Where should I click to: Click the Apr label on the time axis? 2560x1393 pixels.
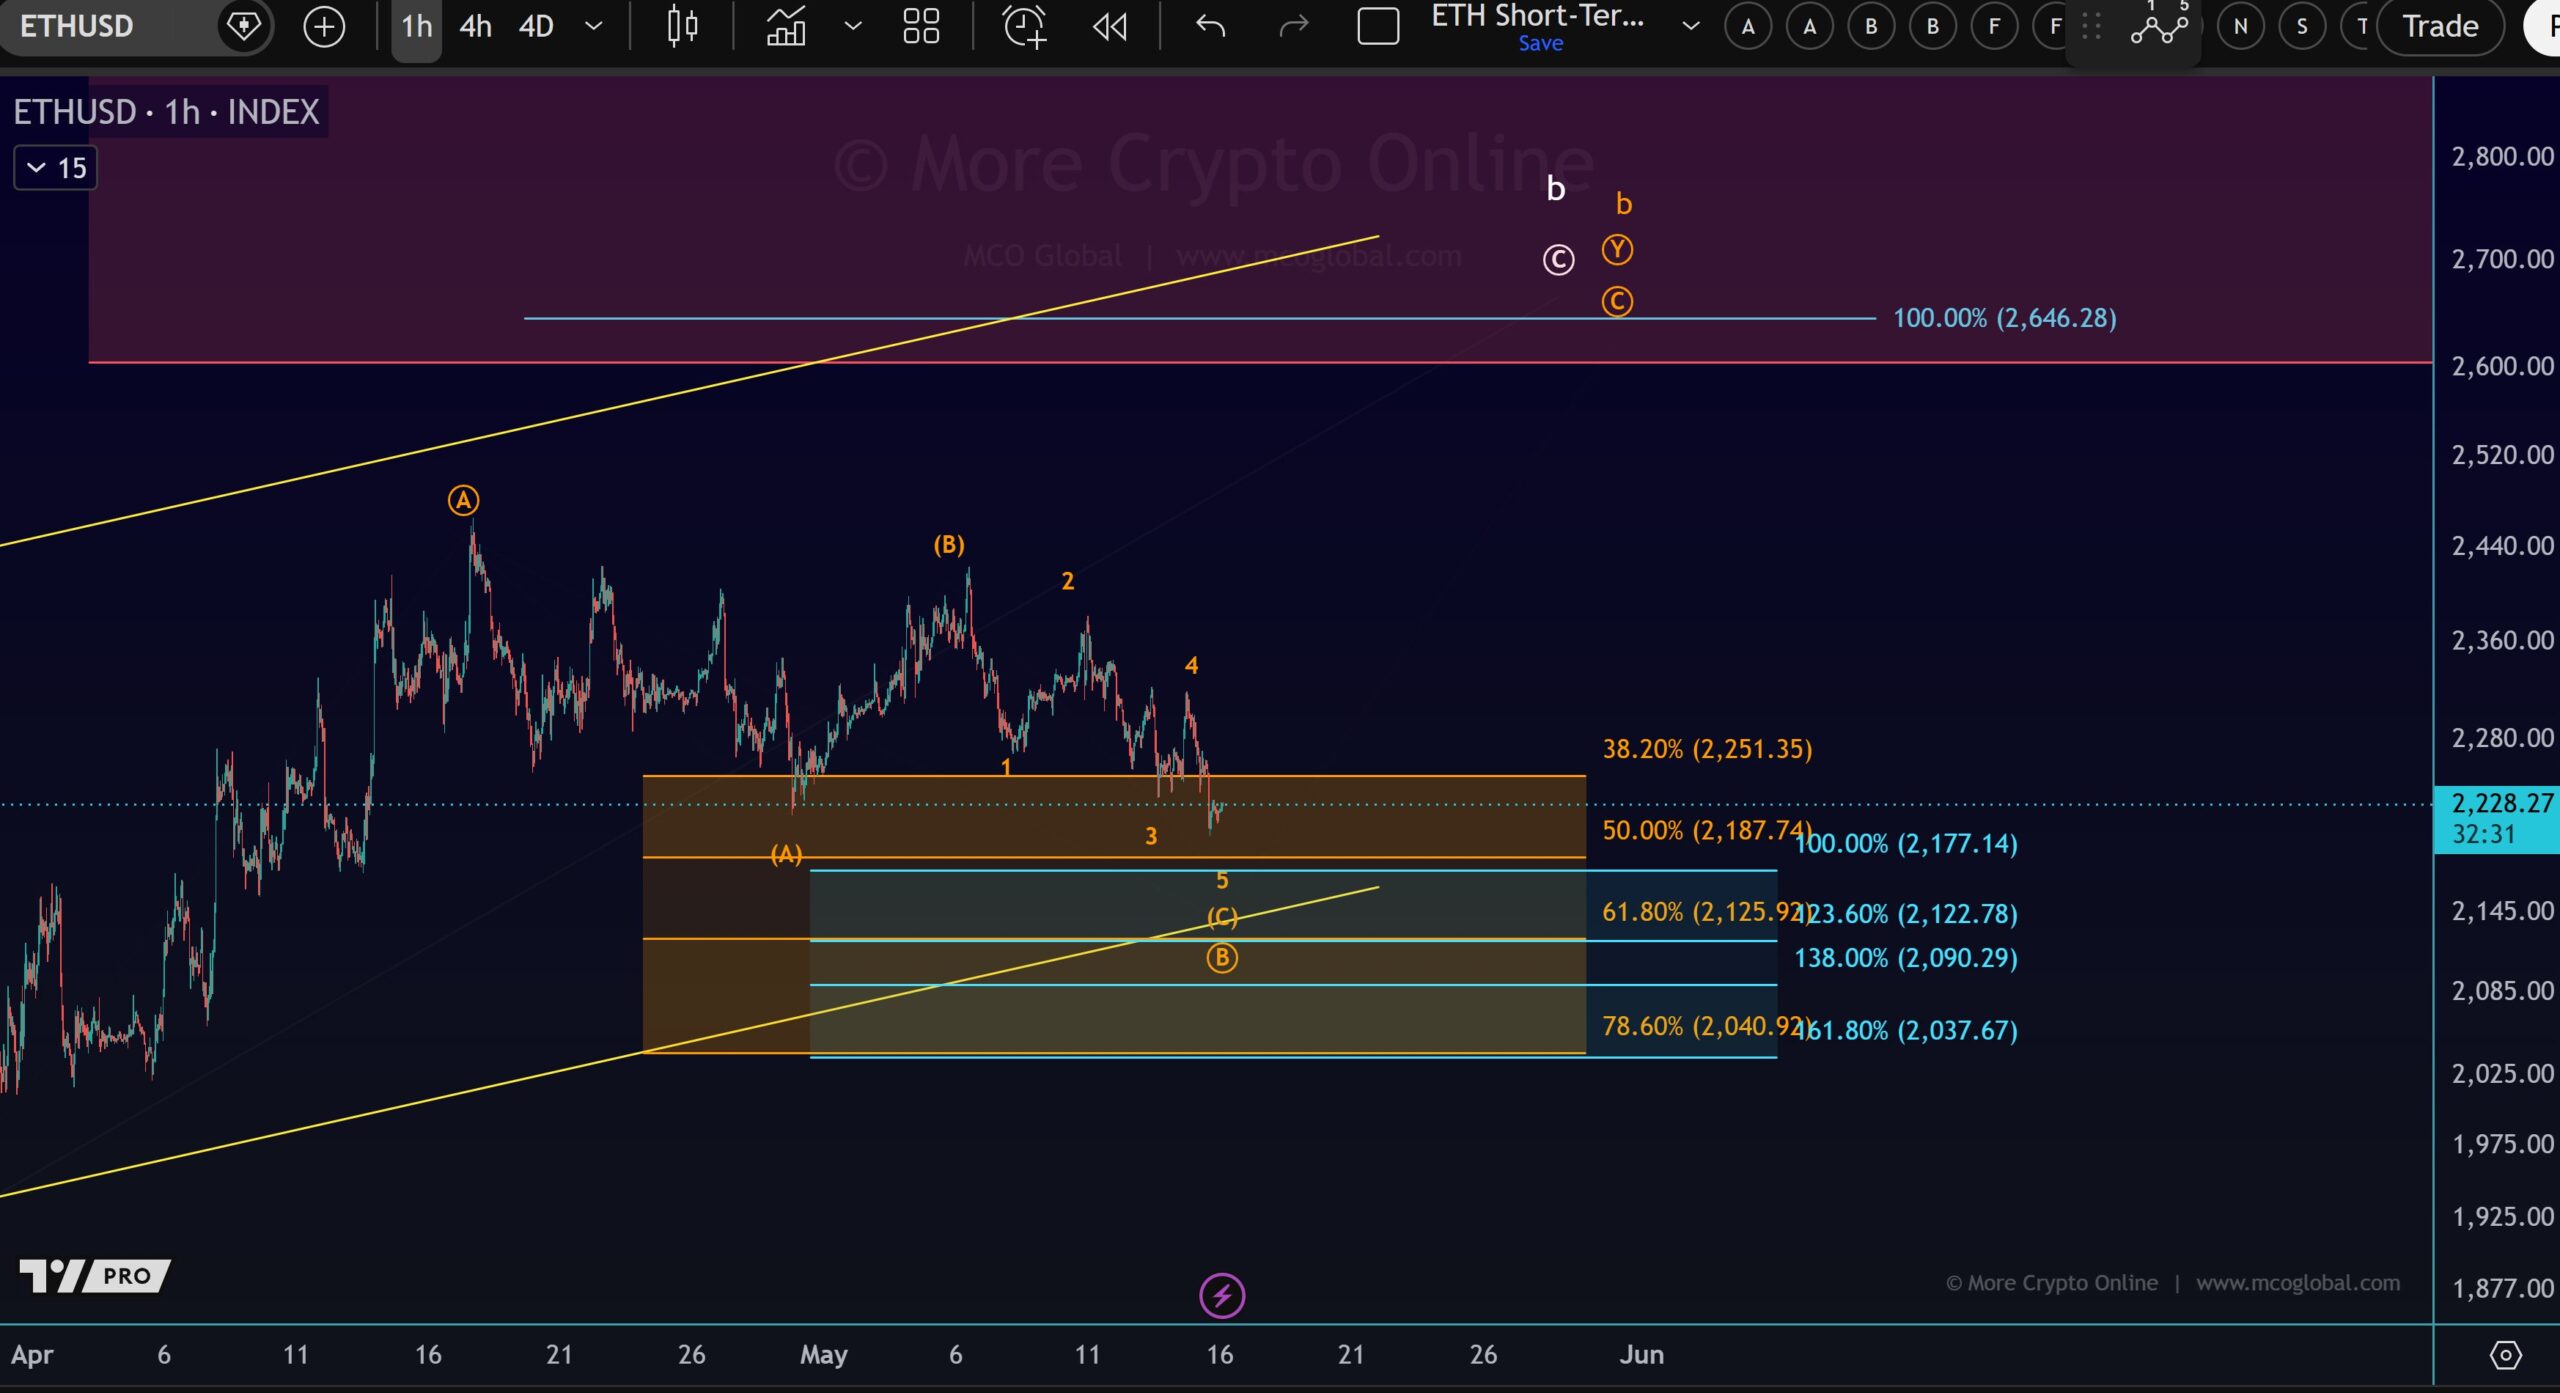pos(32,1355)
